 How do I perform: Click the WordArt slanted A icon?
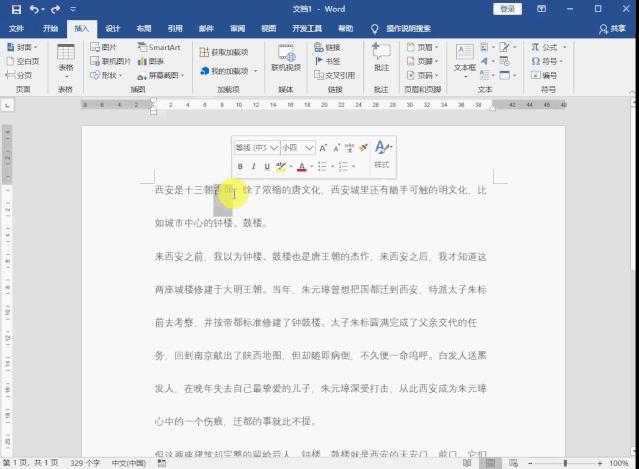[487, 61]
